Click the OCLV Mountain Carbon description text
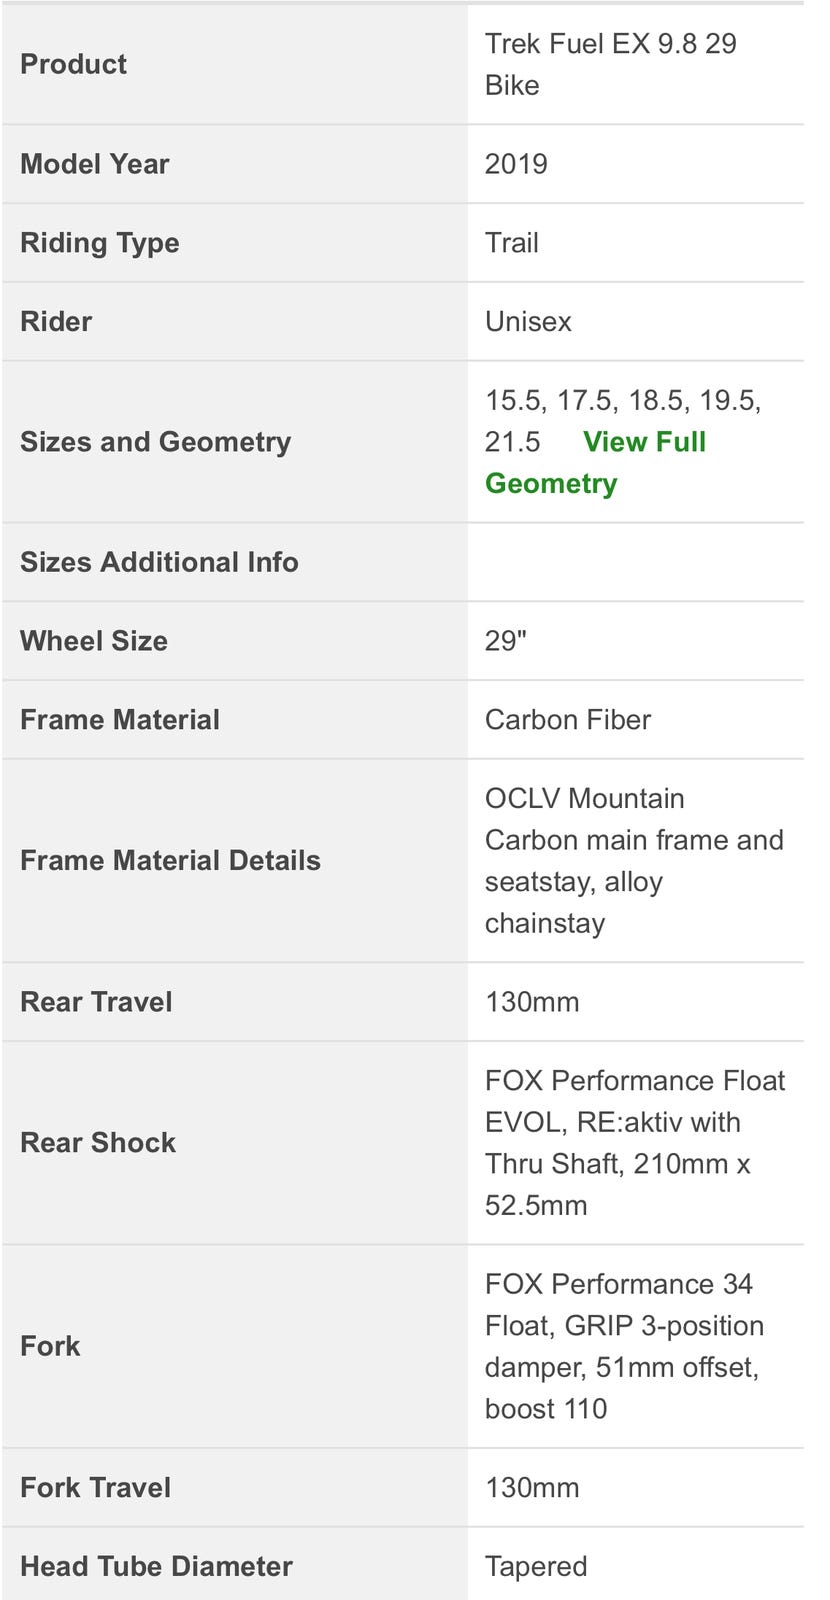 pyautogui.click(x=634, y=861)
